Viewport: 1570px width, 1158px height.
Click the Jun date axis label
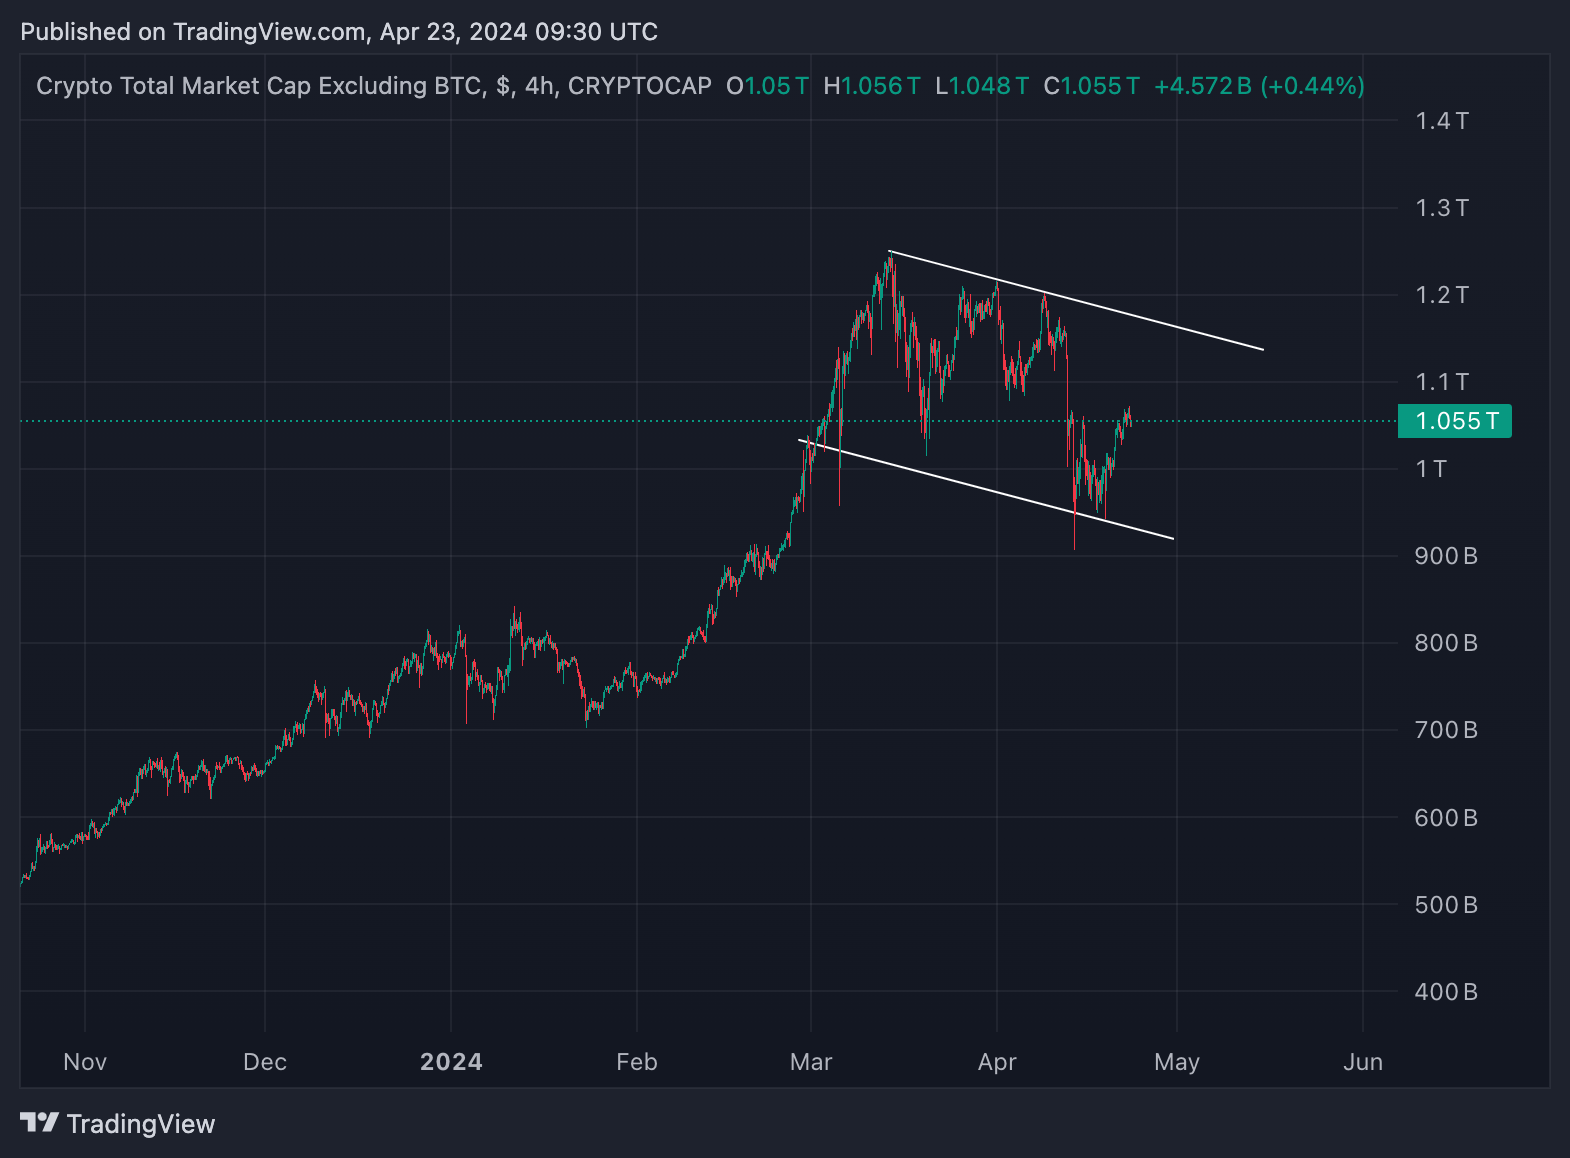pyautogui.click(x=1363, y=1062)
